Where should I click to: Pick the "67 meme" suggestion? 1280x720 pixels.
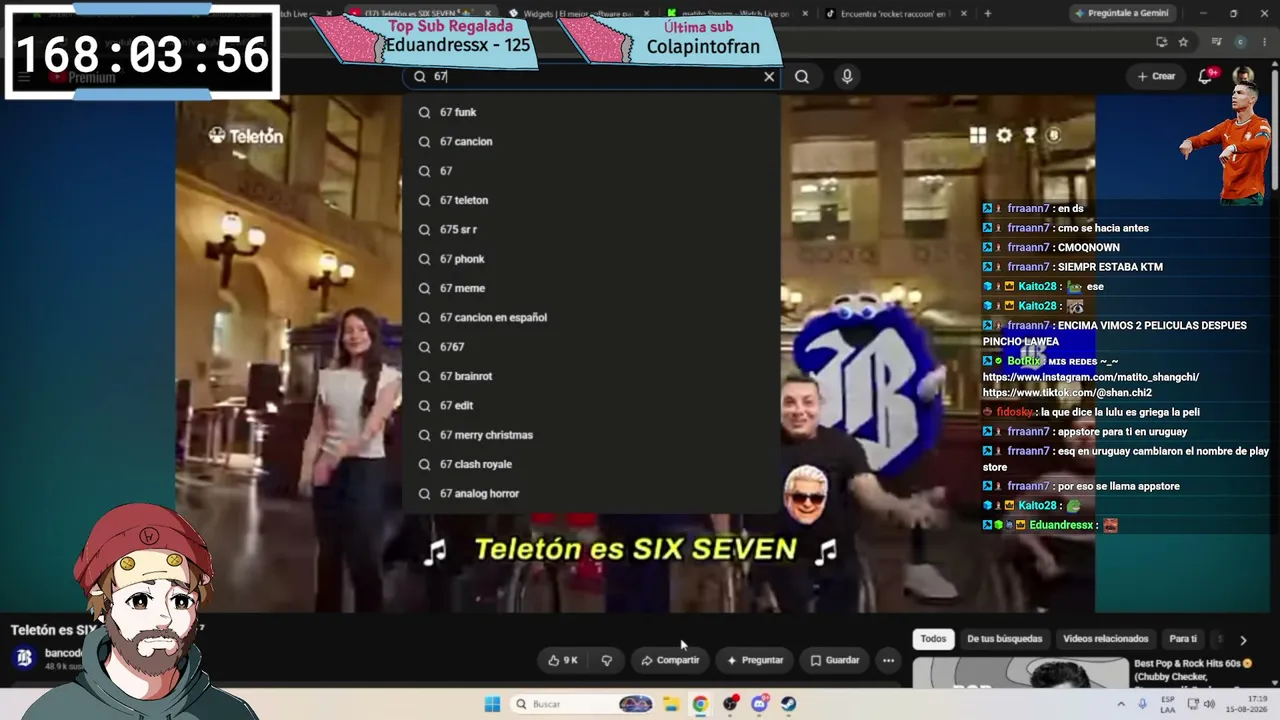tap(590, 288)
